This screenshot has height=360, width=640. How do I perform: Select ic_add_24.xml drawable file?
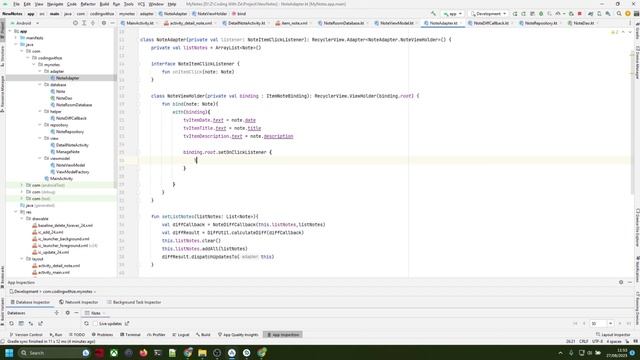click(x=50, y=232)
